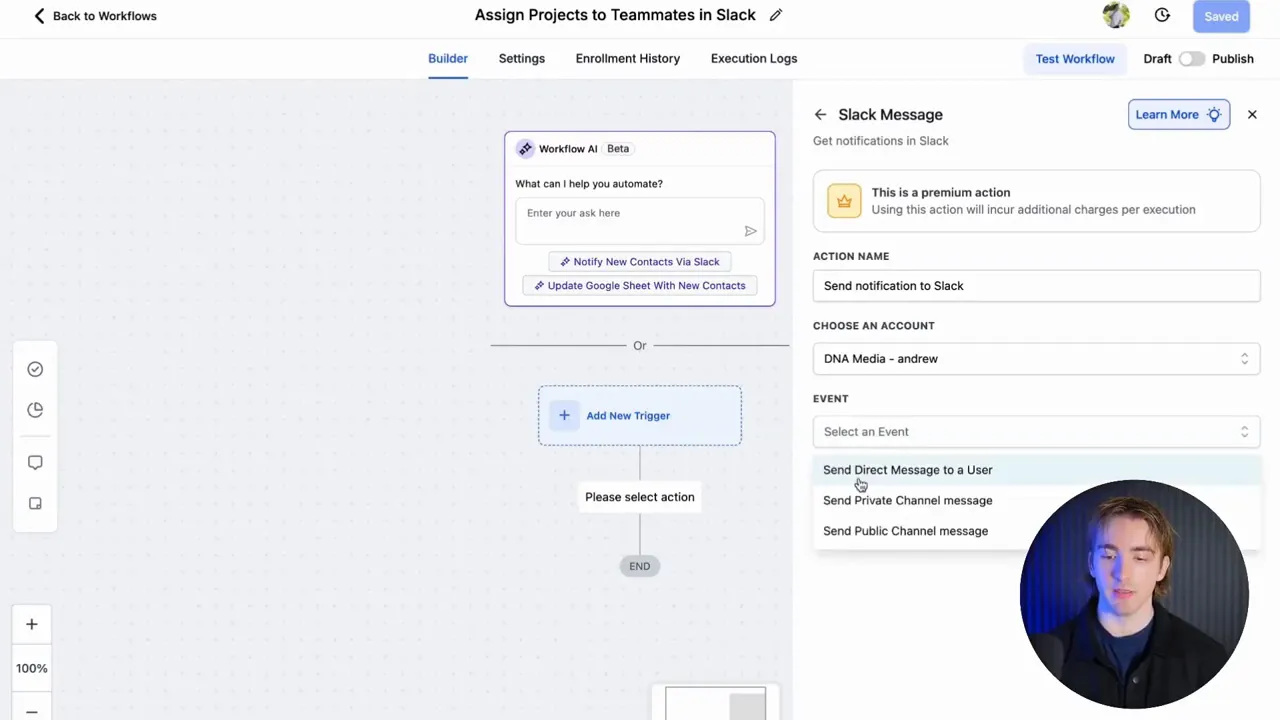Image resolution: width=1280 pixels, height=720 pixels.
Task: Click Update Google Sheet With New Contacts
Action: 640,286
